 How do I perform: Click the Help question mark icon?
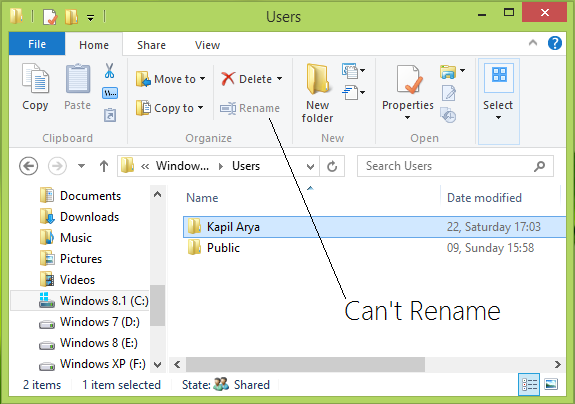tap(555, 43)
